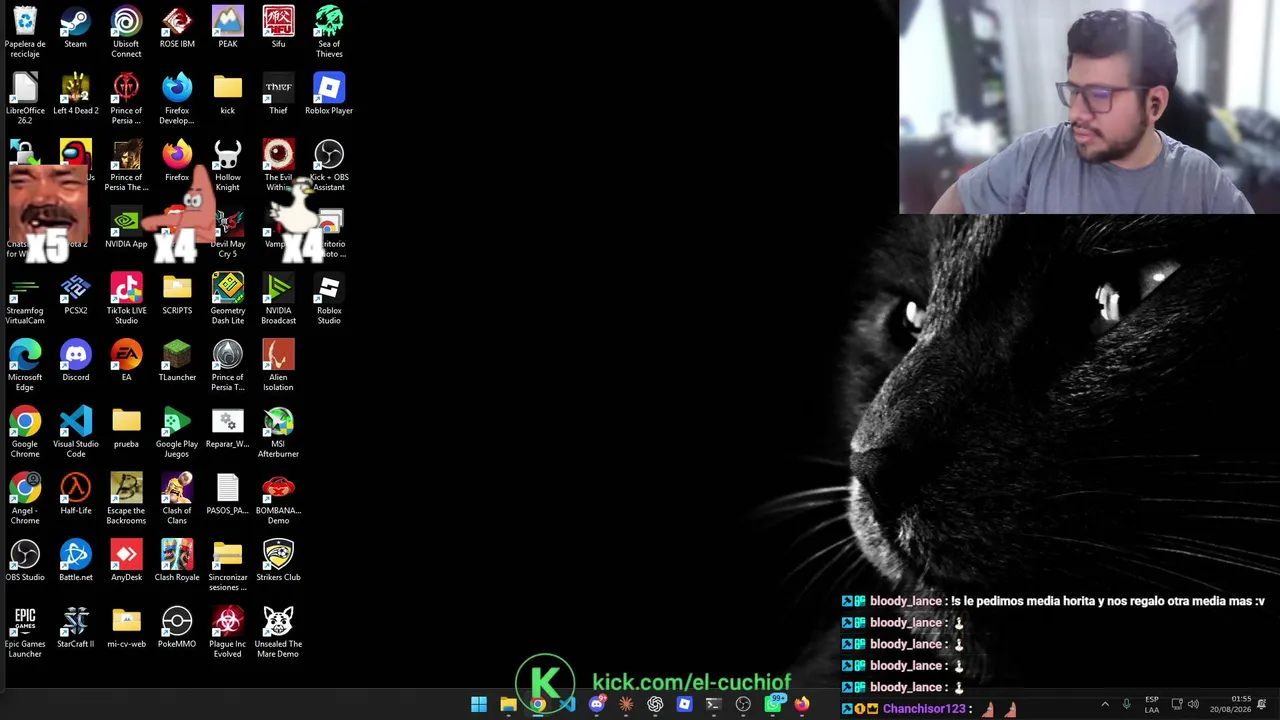
Task: Select the Plague Inc Evolved icon
Action: (x=228, y=633)
